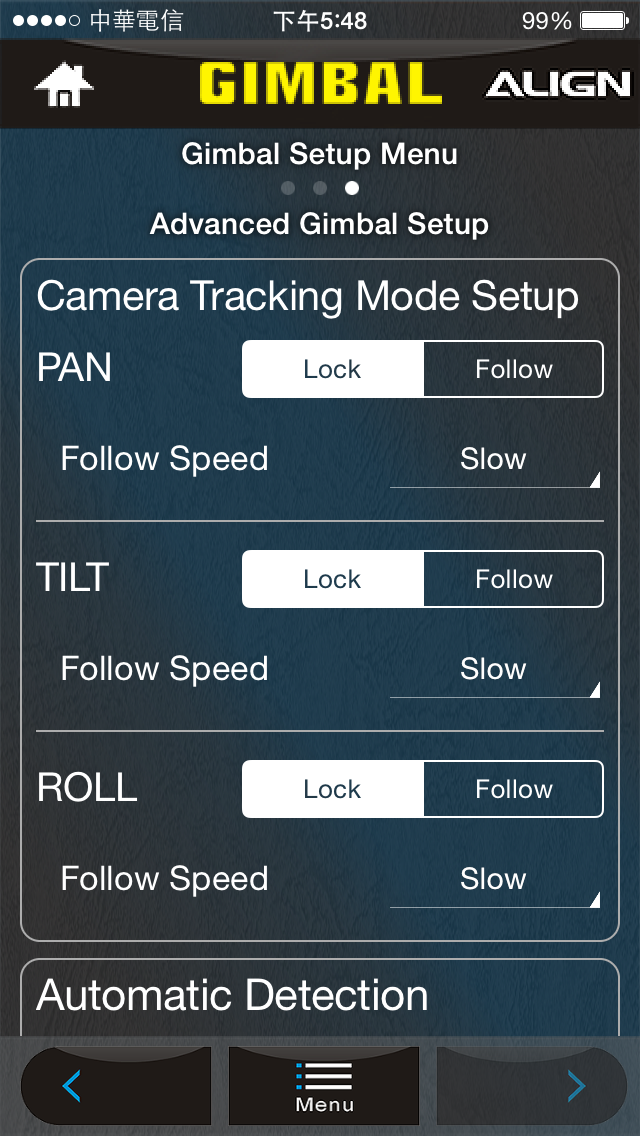Open the TILT Follow Speed selector
This screenshot has width=640, height=1136.
click(493, 669)
